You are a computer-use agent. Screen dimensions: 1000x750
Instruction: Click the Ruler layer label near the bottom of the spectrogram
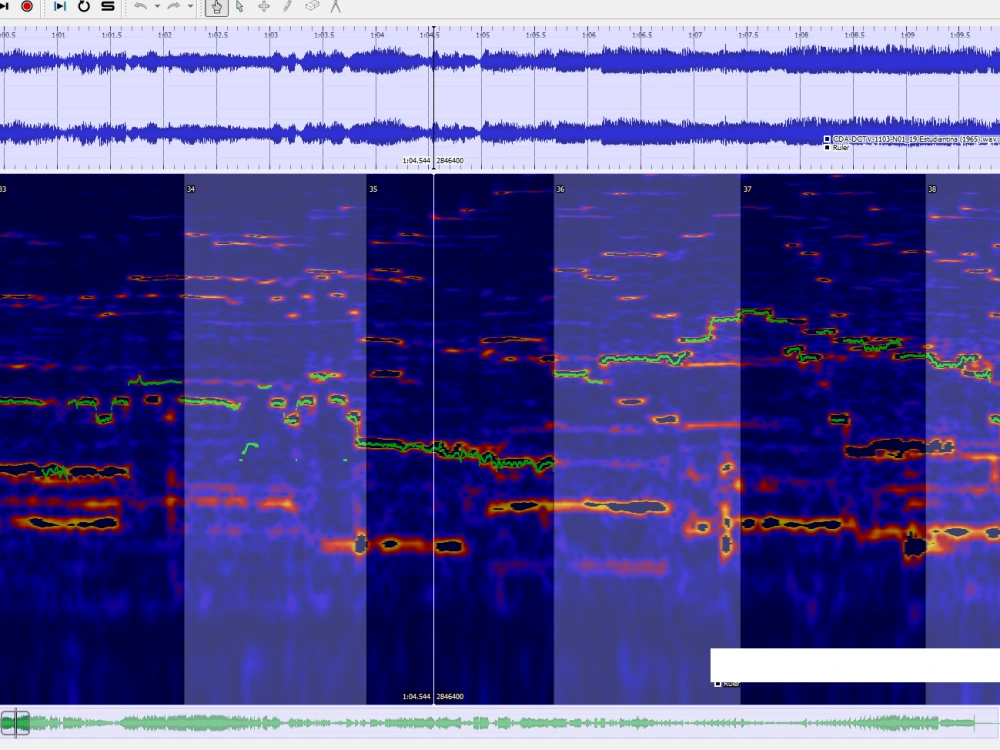click(727, 684)
